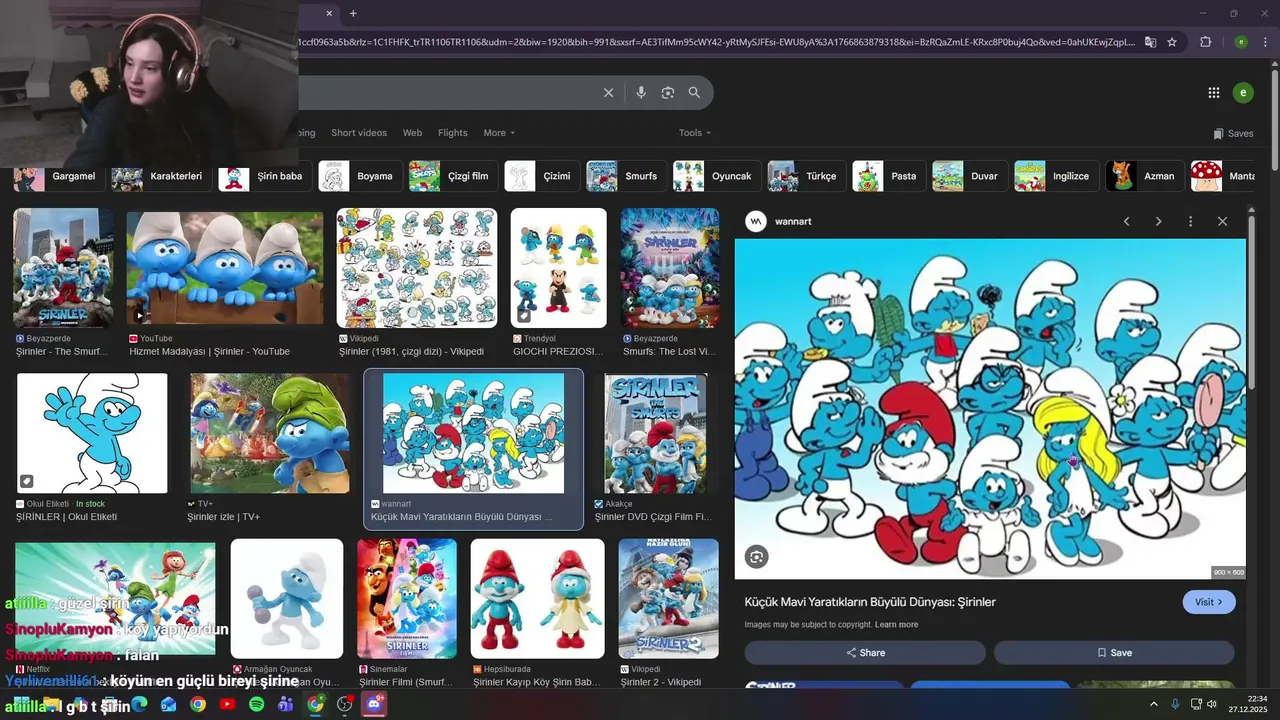This screenshot has height=720, width=1280.
Task: Open Outlook mail from the taskbar
Action: [x=168, y=704]
